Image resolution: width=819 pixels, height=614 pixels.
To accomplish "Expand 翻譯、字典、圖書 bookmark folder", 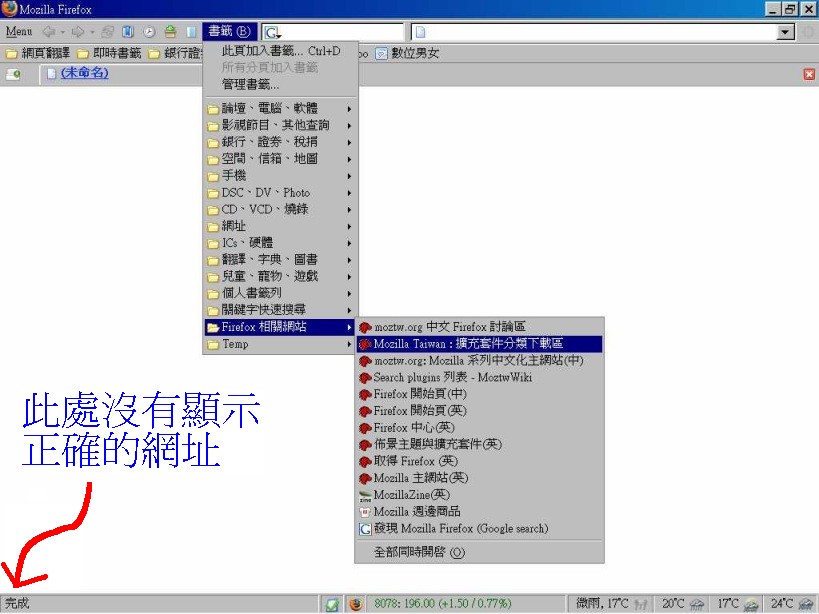I will [x=280, y=259].
